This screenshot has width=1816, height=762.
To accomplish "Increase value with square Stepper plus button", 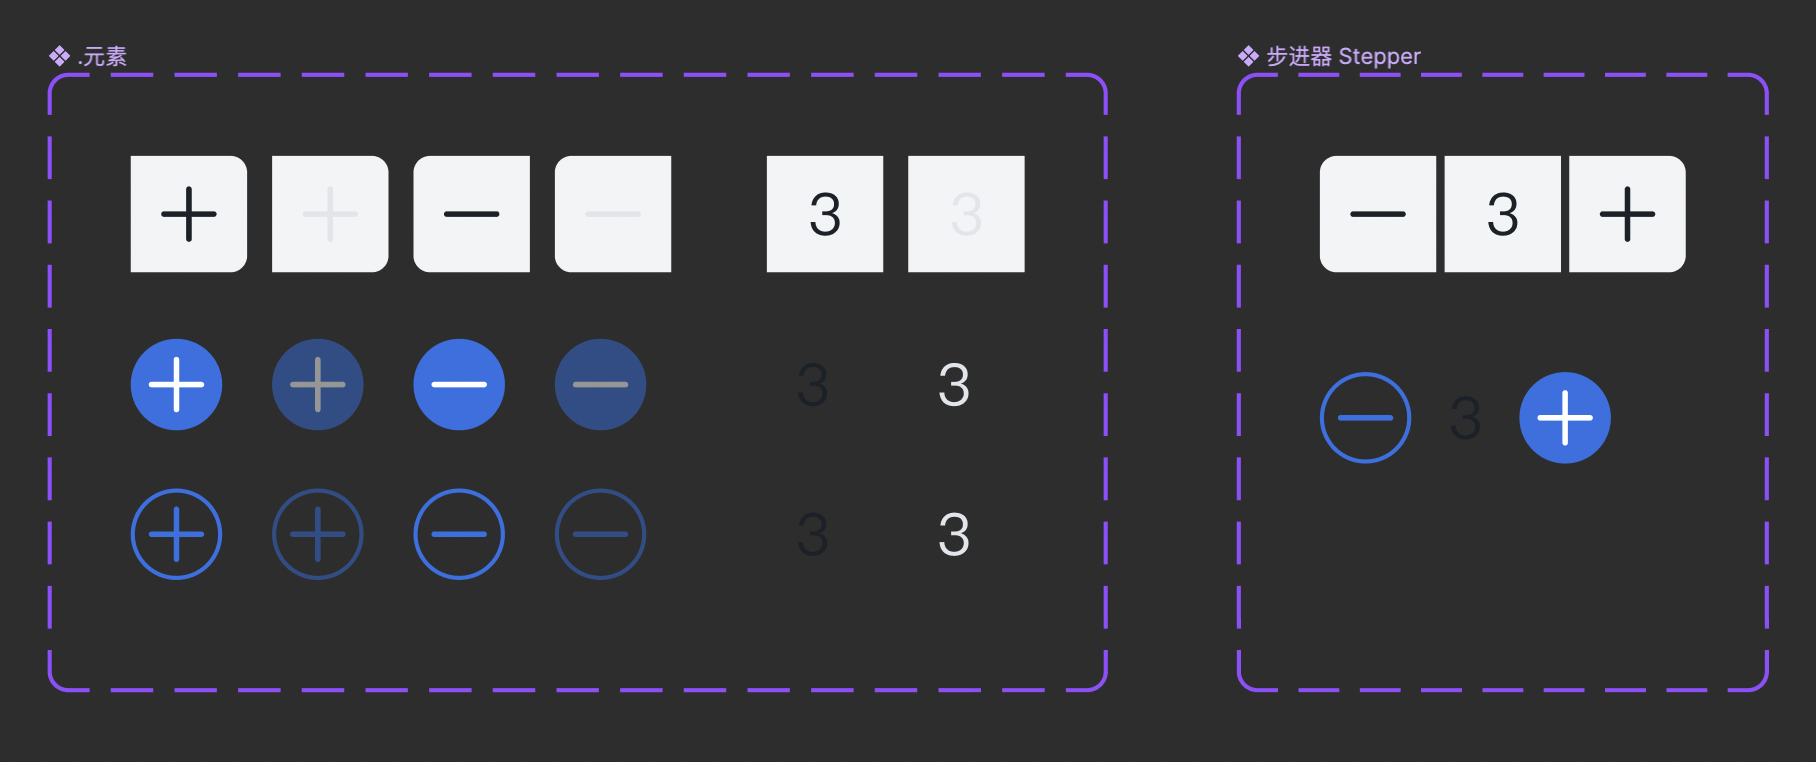I will 1627,214.
